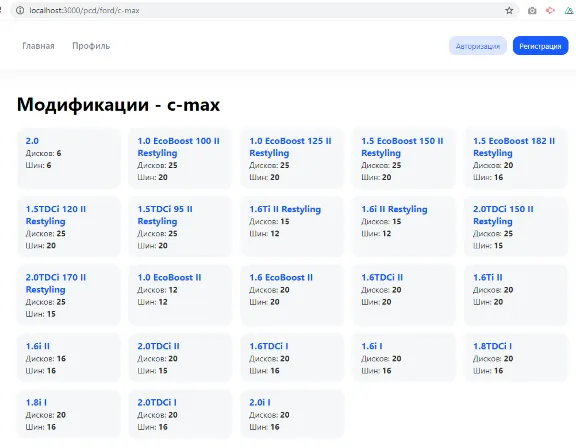Open the 1.8i I link
This screenshot has width=576, height=448.
click(36, 402)
